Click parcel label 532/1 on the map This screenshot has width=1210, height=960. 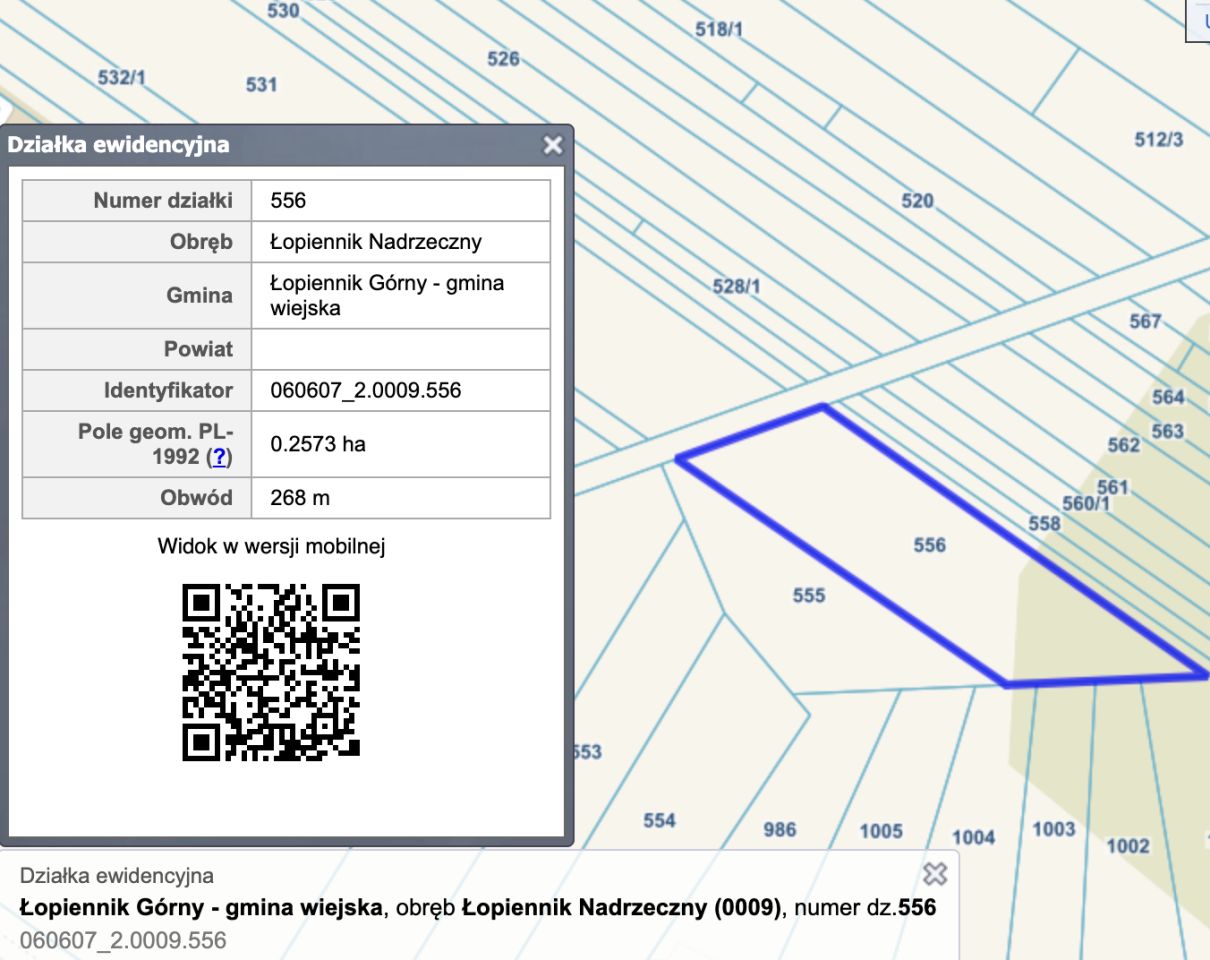click(x=122, y=77)
